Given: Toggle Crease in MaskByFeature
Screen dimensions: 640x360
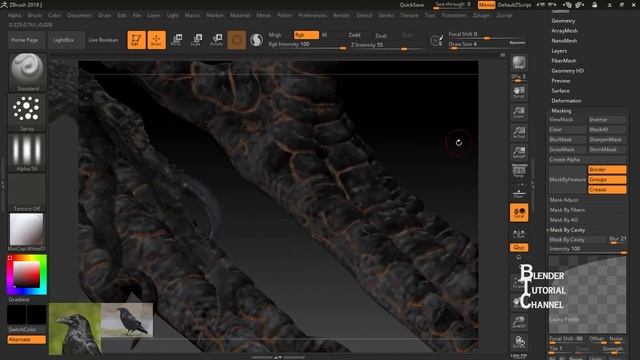Looking at the screenshot, I should click(x=607, y=190).
